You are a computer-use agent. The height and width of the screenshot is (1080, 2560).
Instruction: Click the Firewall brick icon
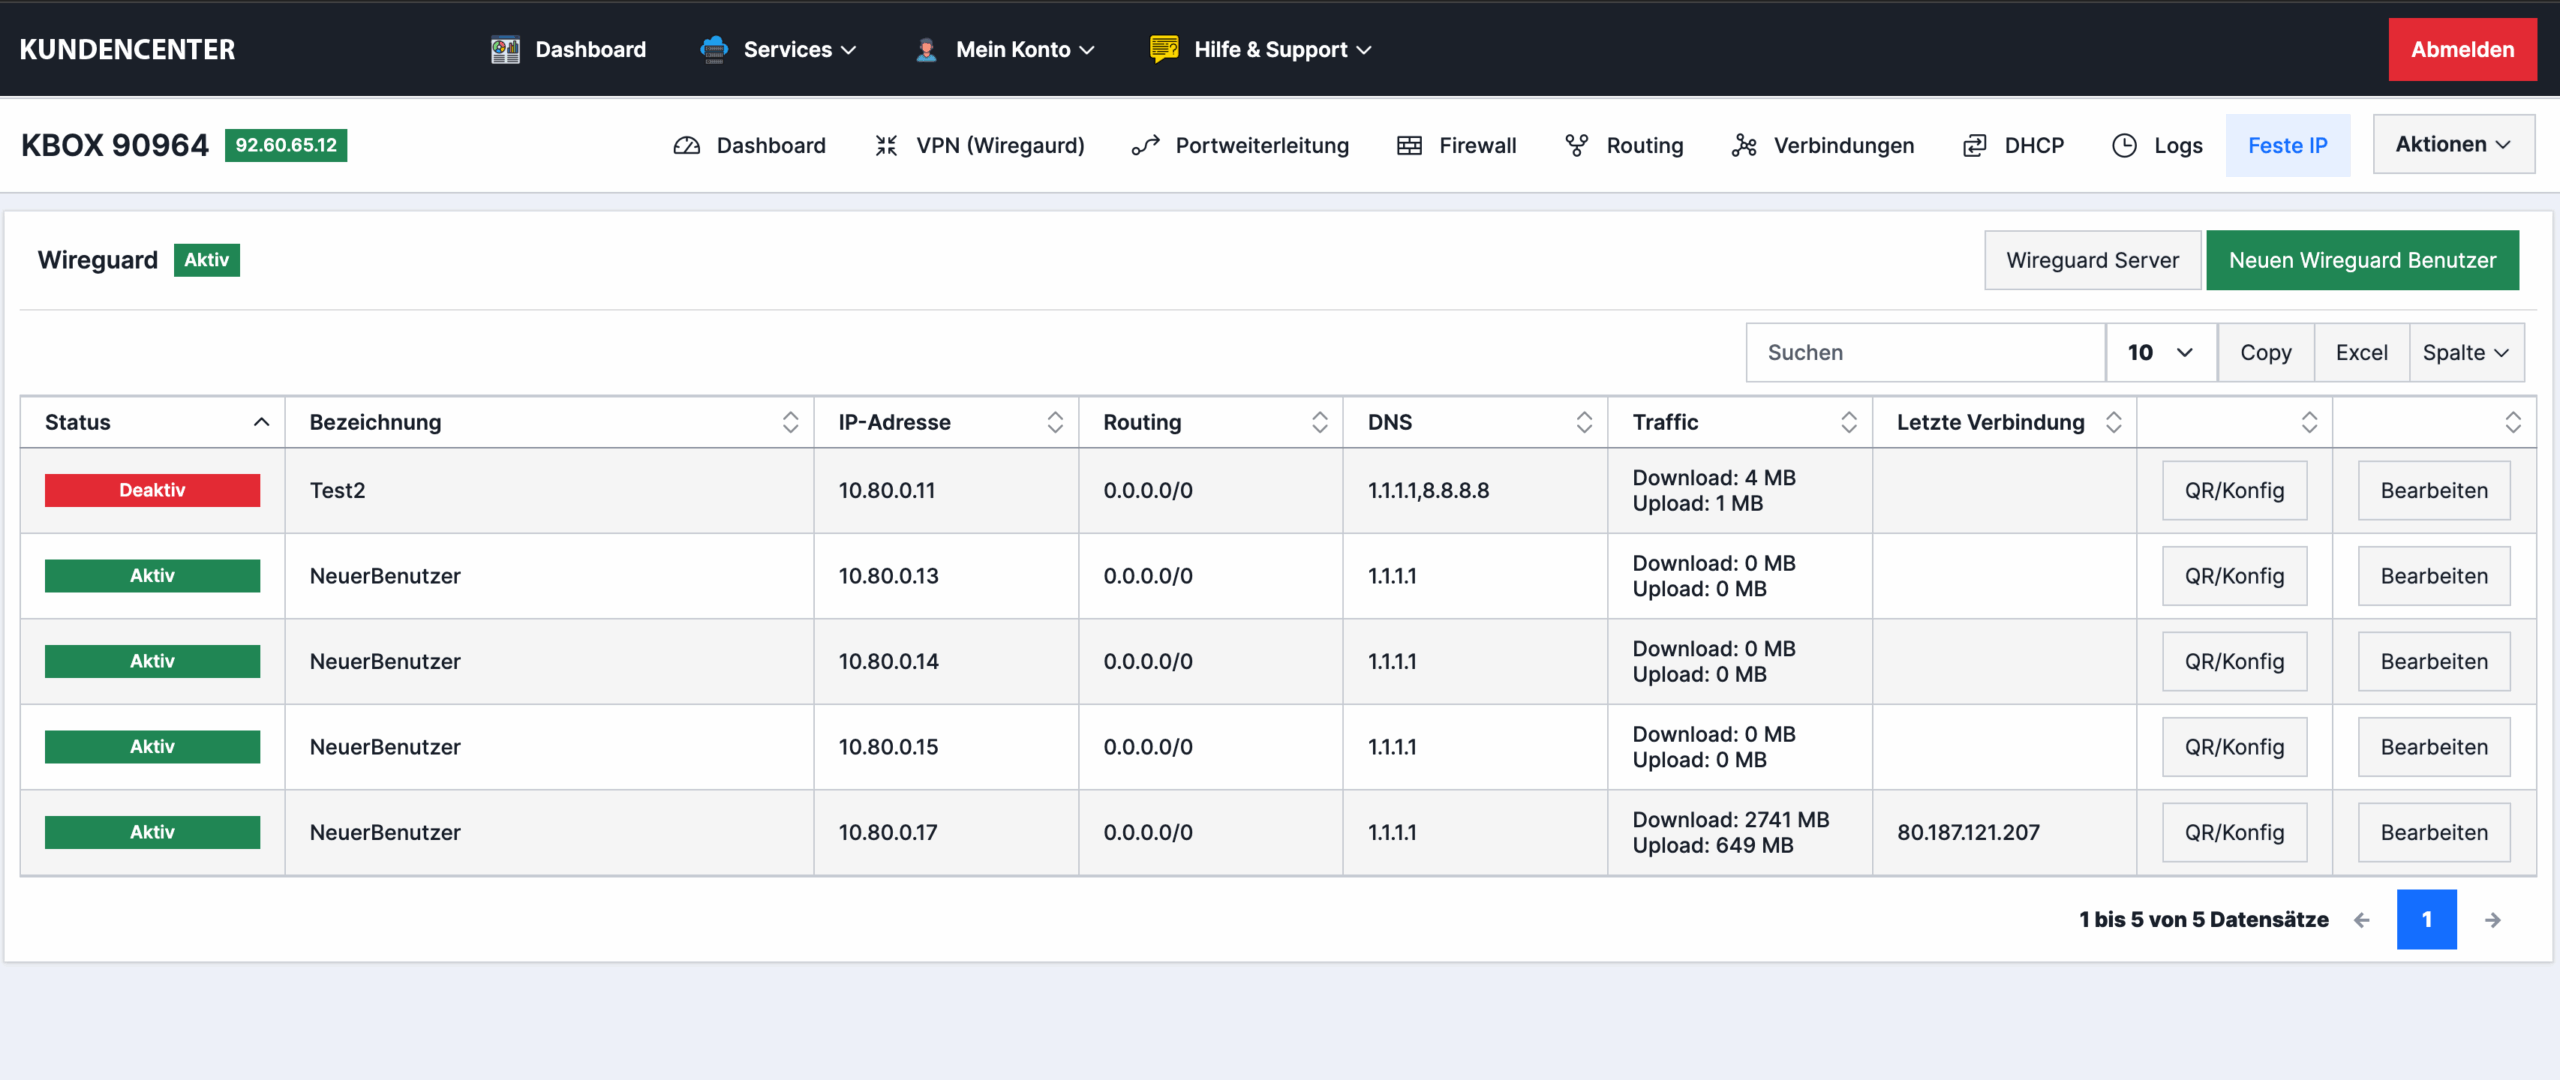[x=1409, y=146]
